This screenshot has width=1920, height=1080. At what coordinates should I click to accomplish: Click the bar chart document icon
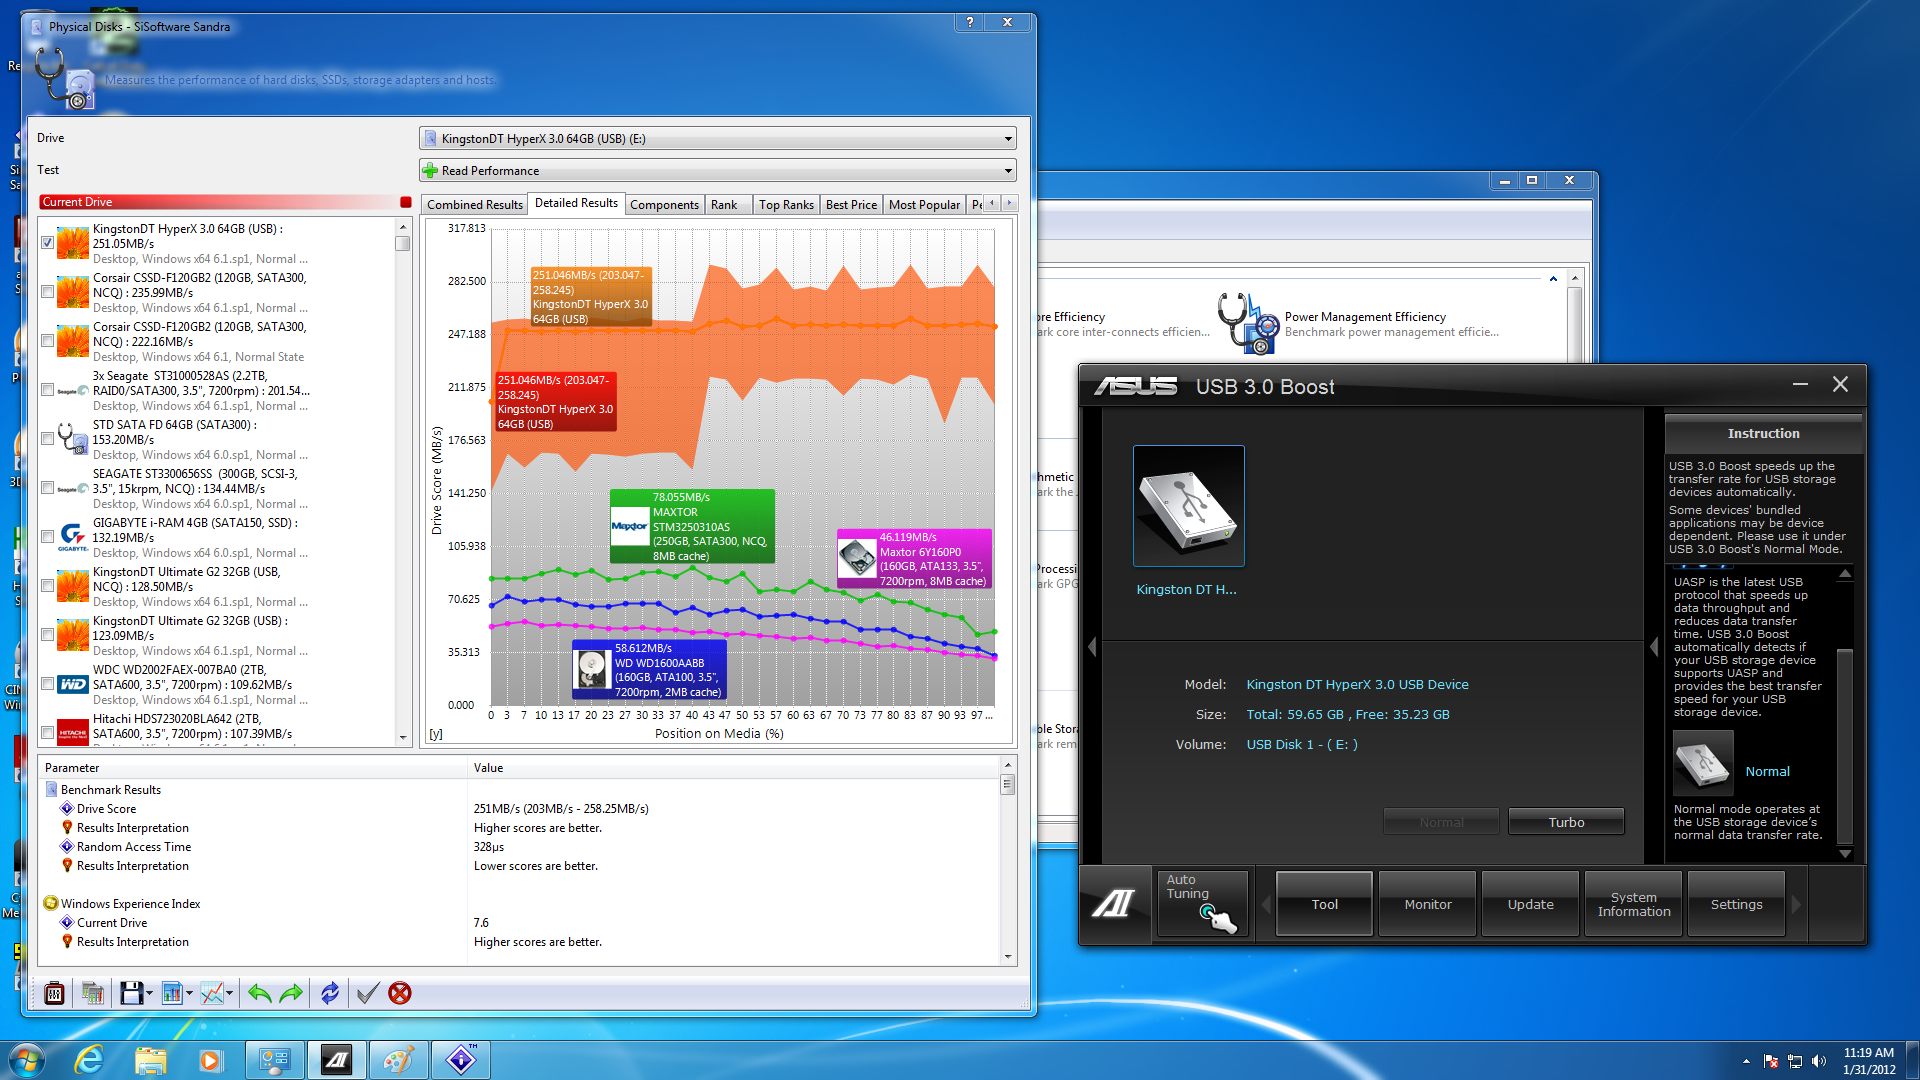[x=172, y=993]
